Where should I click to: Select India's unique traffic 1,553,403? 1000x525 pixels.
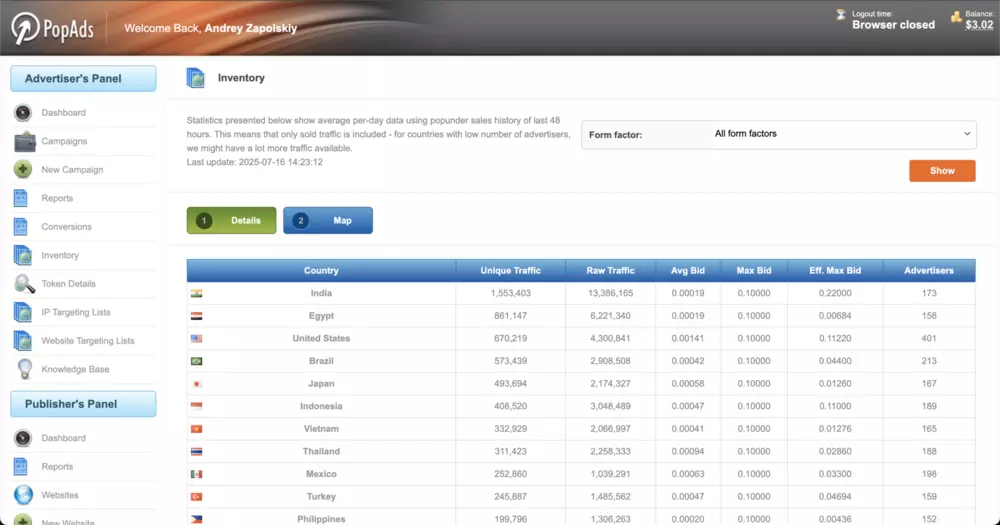(510, 293)
